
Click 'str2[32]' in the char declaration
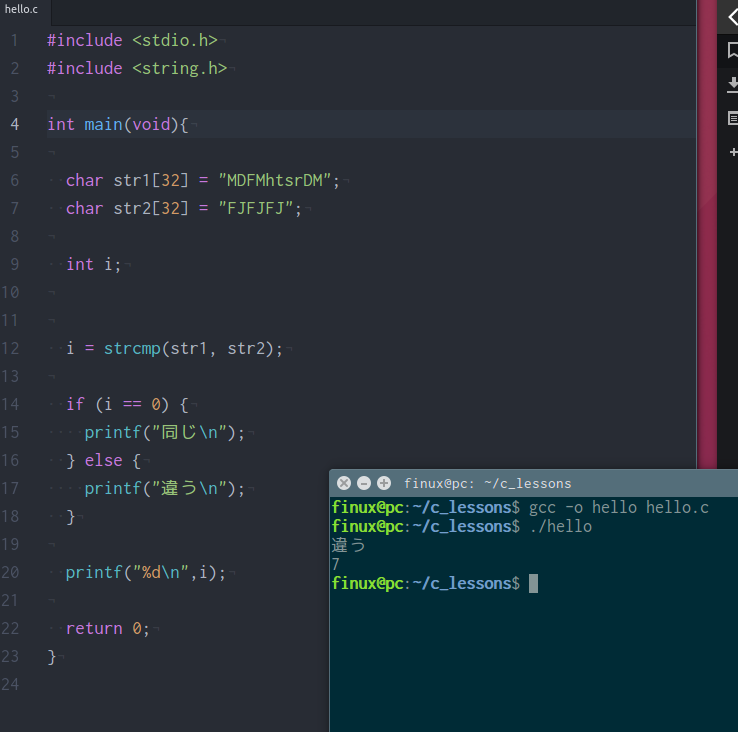tap(151, 208)
